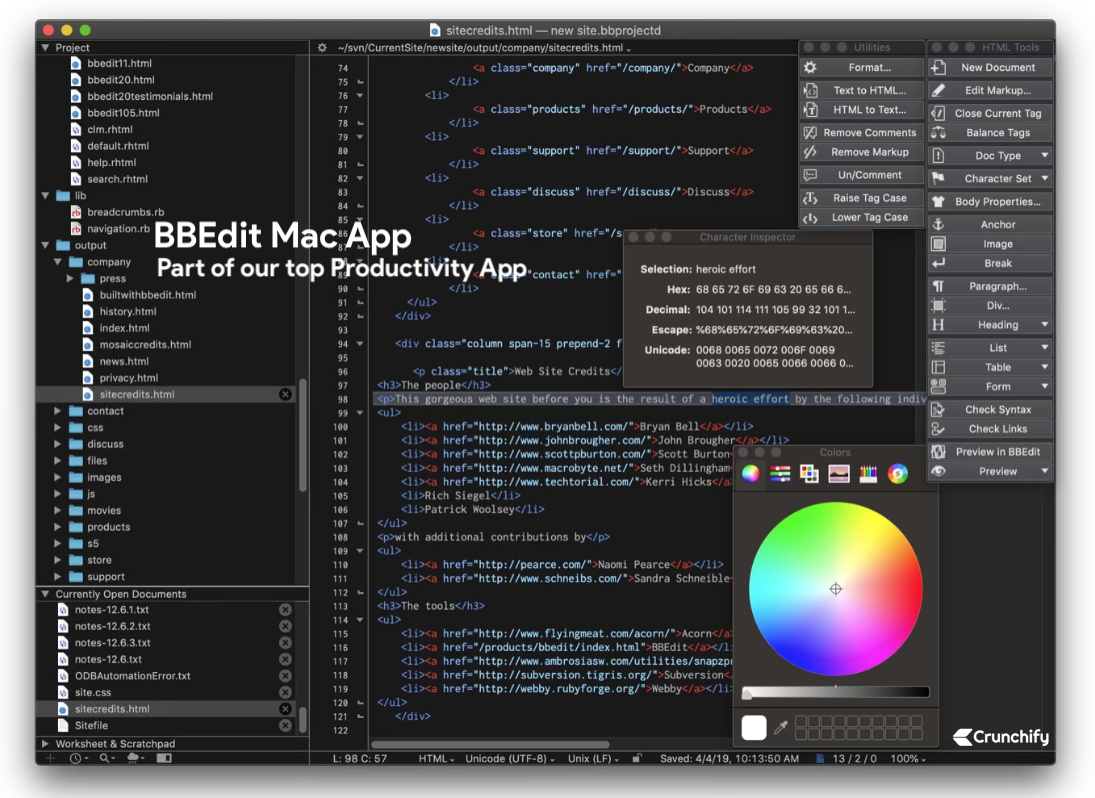Viewport: 1095px width, 798px height.
Task: Collapse the Project section
Action: [x=45, y=47]
